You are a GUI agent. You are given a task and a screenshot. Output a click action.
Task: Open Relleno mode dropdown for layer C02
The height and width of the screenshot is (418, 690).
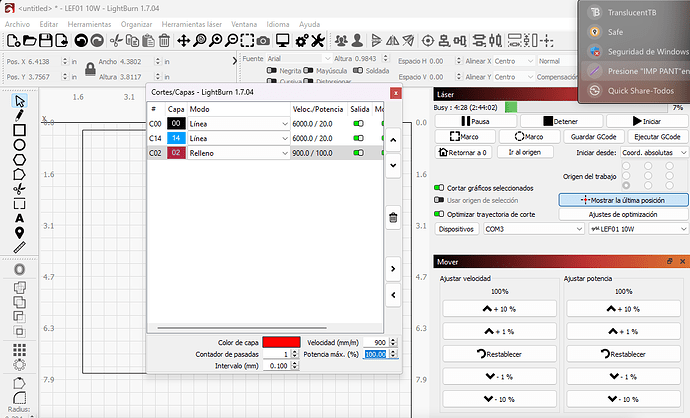pos(239,153)
